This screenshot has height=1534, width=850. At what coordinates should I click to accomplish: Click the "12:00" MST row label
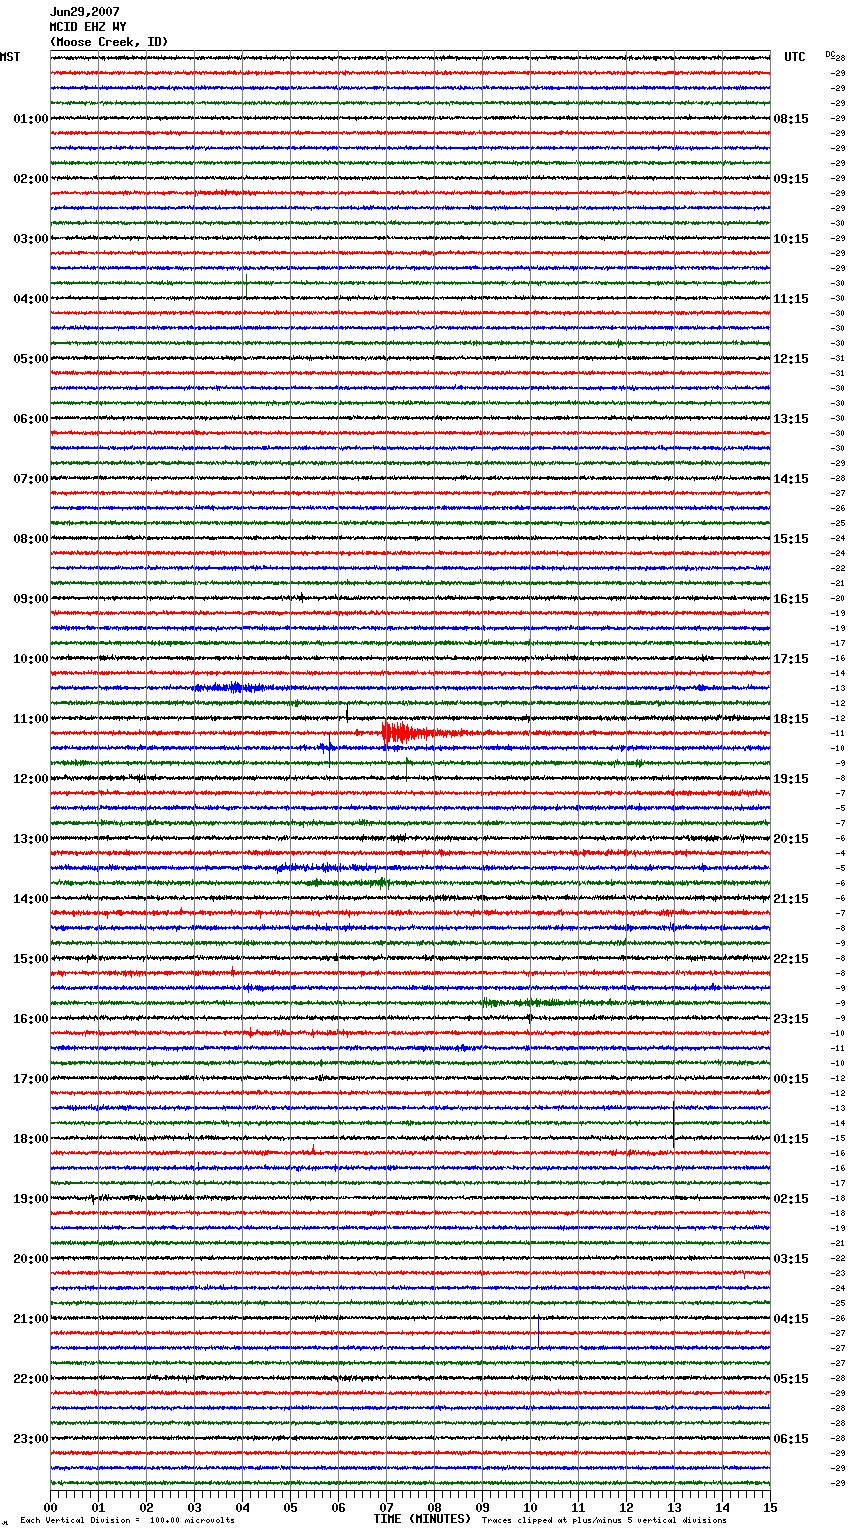click(31, 779)
